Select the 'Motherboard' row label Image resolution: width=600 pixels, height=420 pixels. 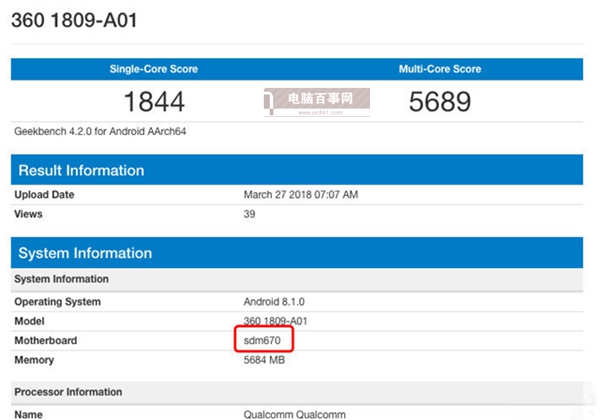coord(46,340)
